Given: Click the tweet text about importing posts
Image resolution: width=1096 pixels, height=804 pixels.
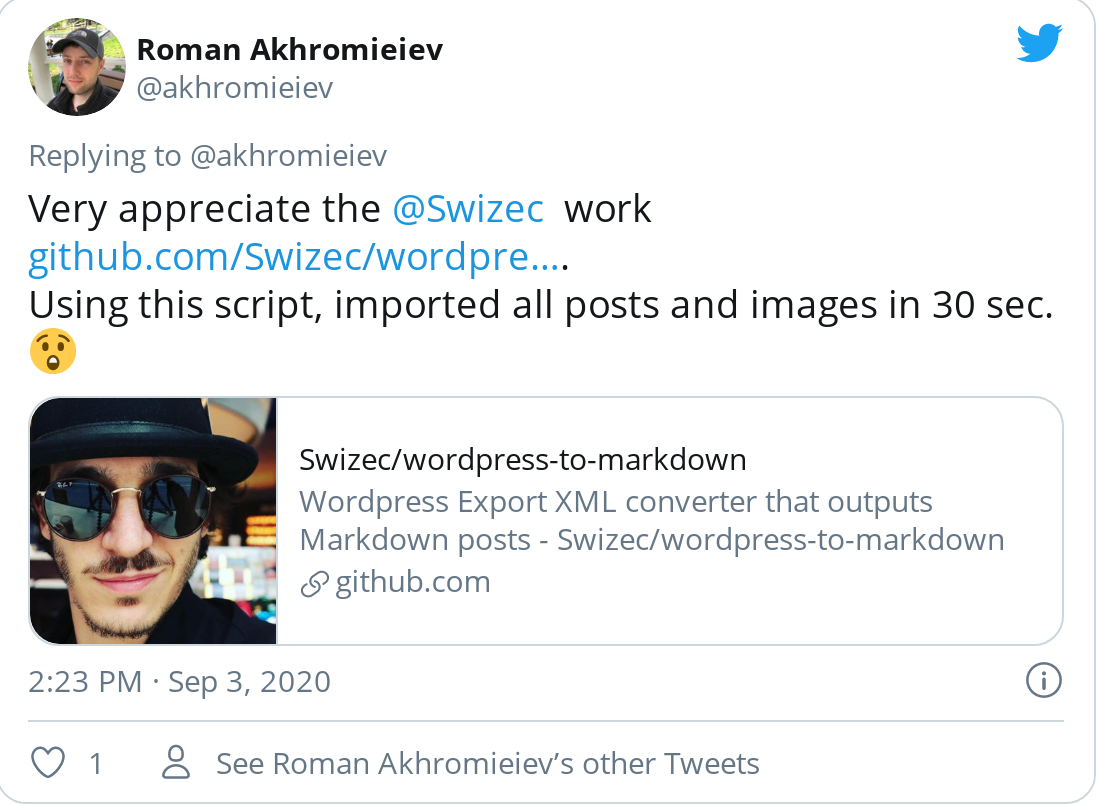Looking at the screenshot, I should 540,305.
